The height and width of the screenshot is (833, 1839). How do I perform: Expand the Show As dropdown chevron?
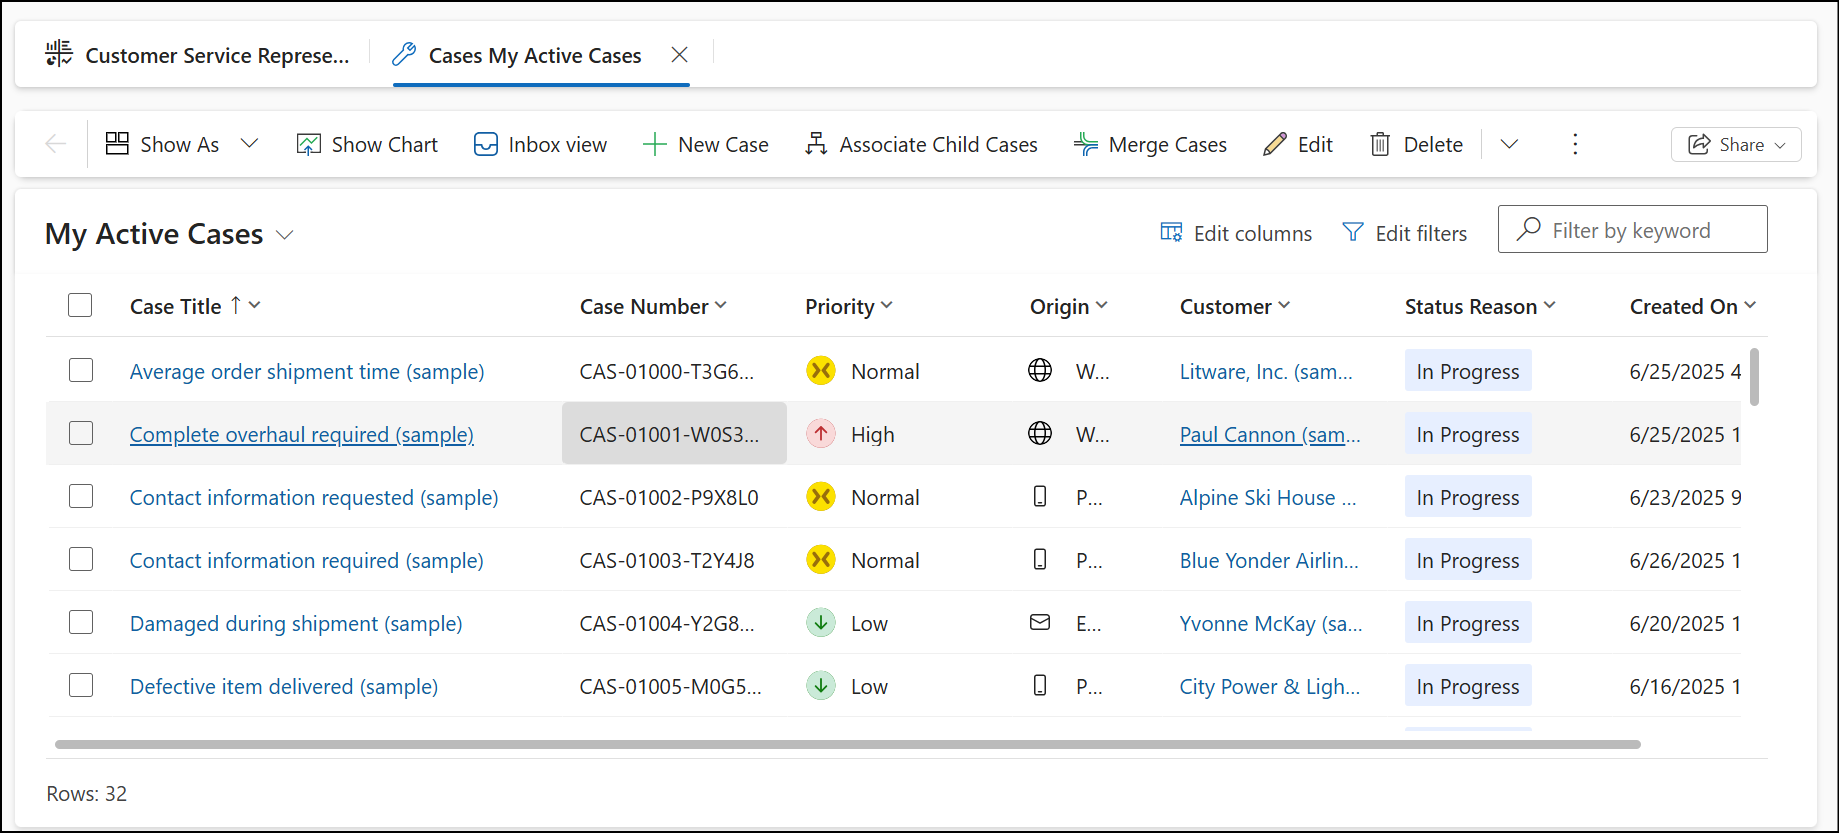(250, 144)
